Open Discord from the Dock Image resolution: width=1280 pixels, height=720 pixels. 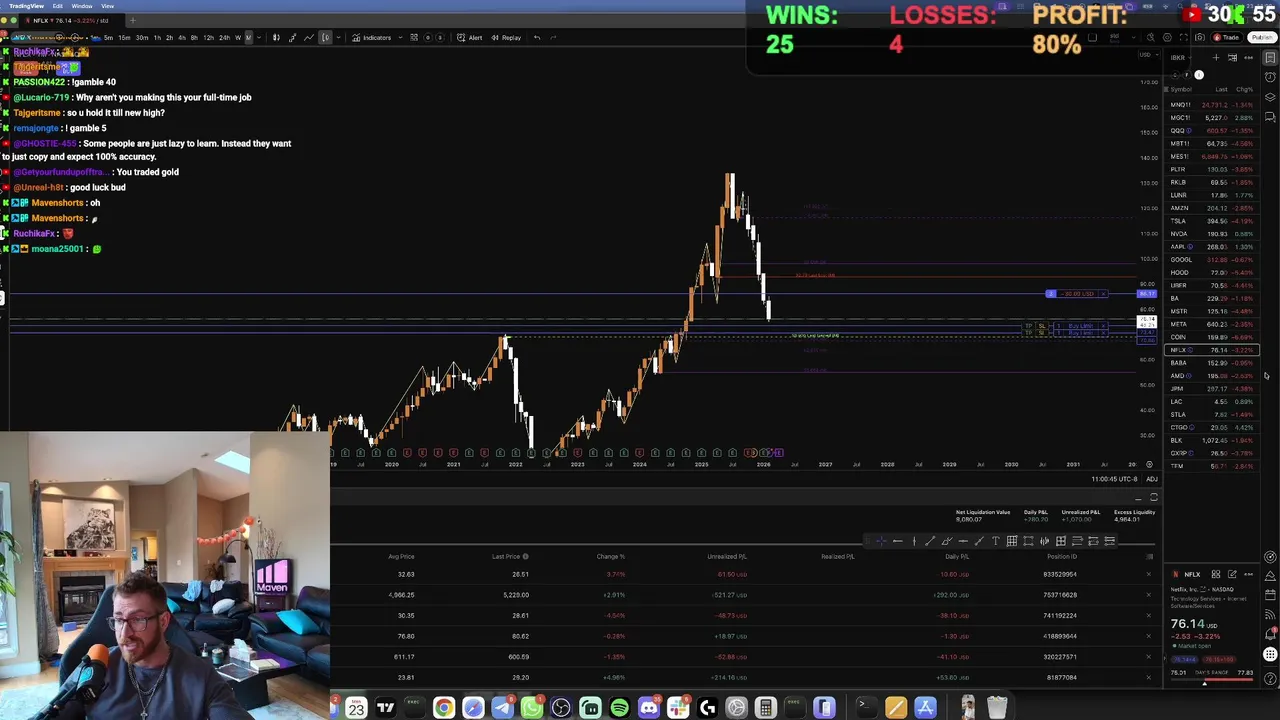pyautogui.click(x=649, y=708)
